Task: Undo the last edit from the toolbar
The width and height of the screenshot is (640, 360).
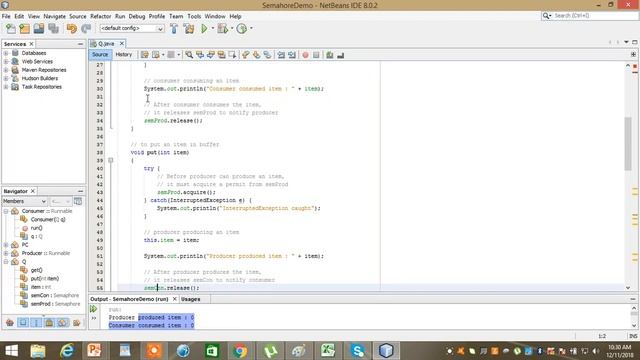Action: coord(72,29)
